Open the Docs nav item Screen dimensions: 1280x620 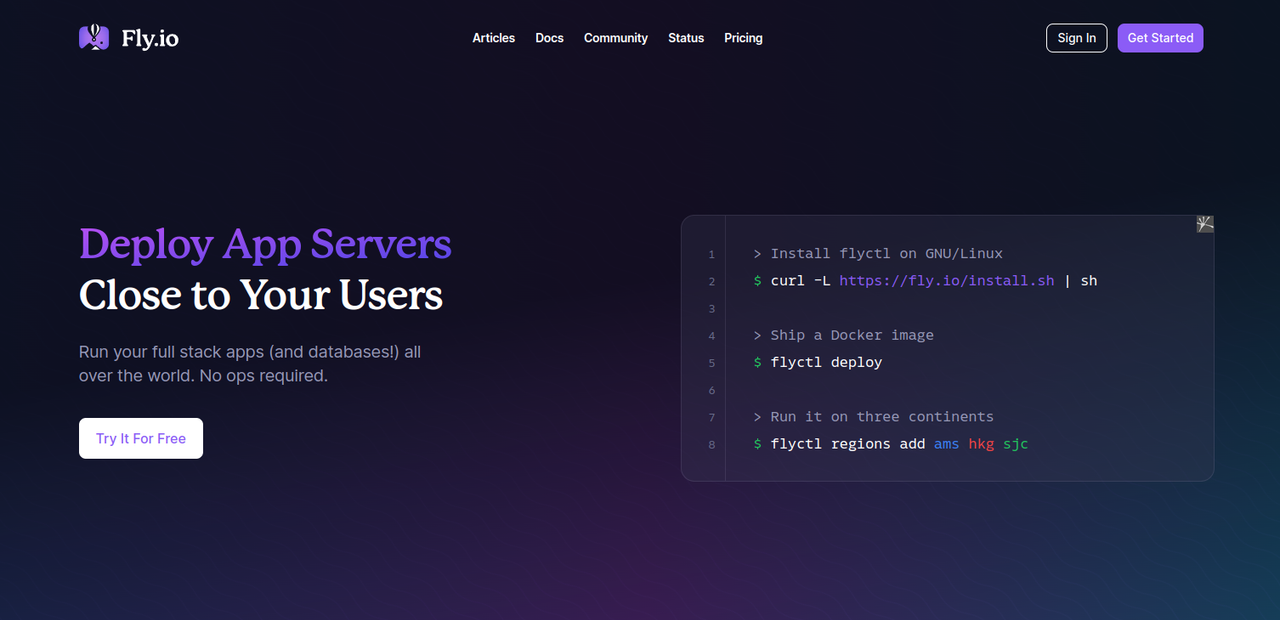pos(549,38)
